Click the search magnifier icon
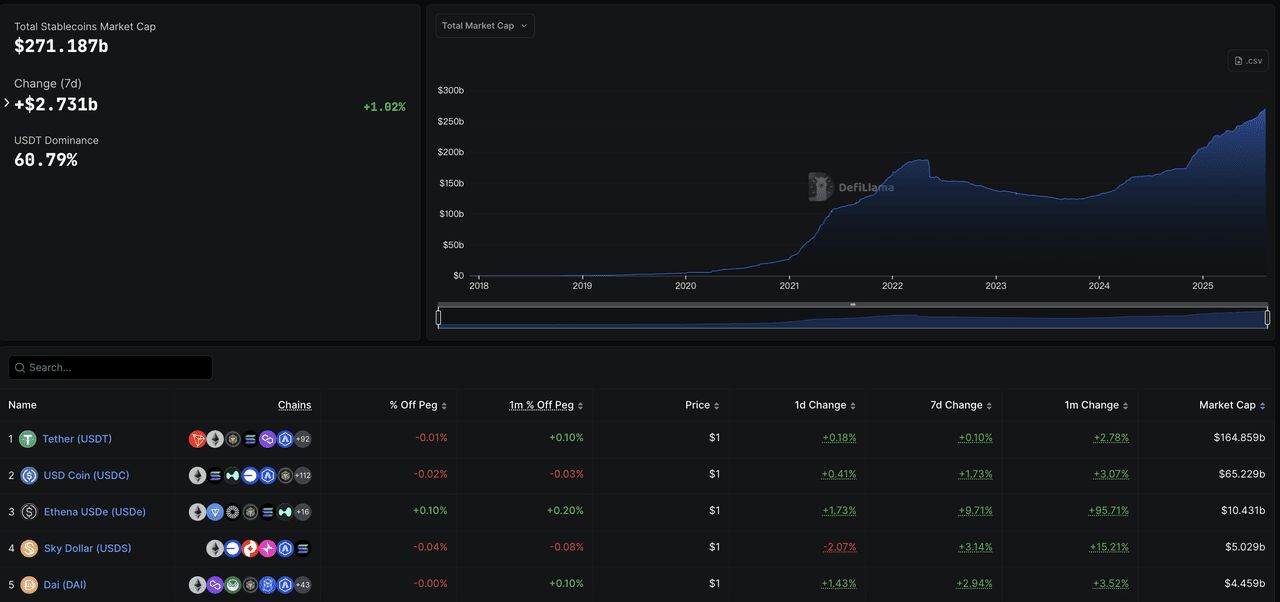The image size is (1280, 602). pyautogui.click(x=19, y=368)
